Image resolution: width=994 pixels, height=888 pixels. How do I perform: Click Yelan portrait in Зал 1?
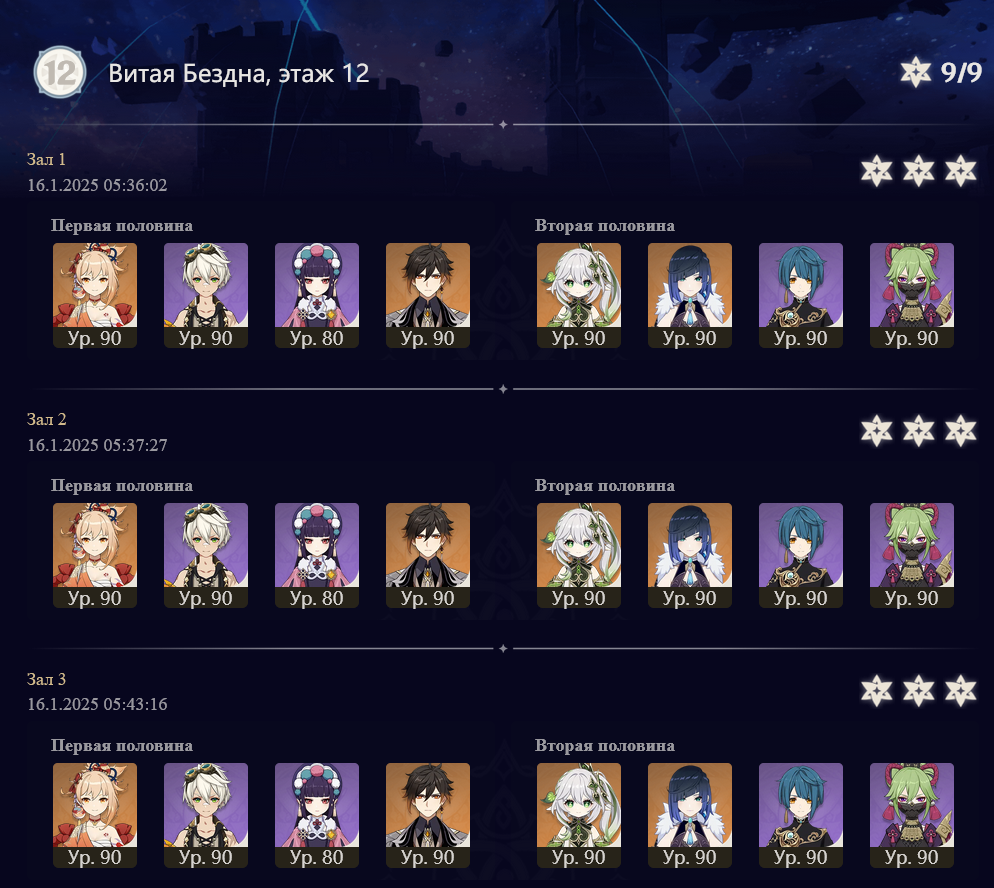click(690, 295)
